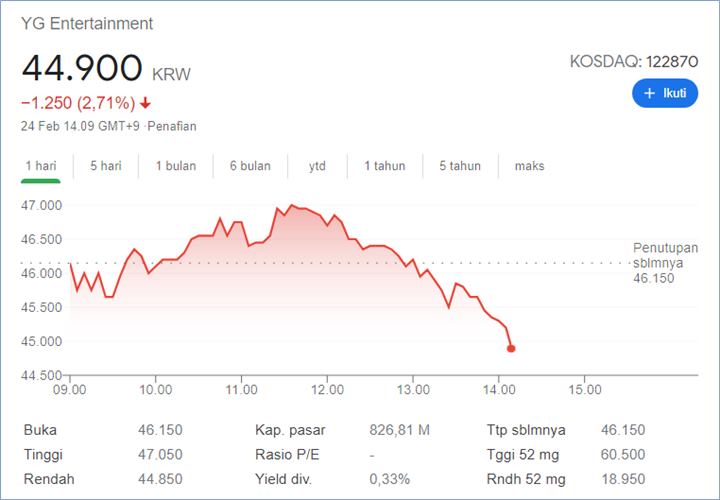Image resolution: width=720 pixels, height=500 pixels.
Task: Select the maks time range
Action: (529, 166)
